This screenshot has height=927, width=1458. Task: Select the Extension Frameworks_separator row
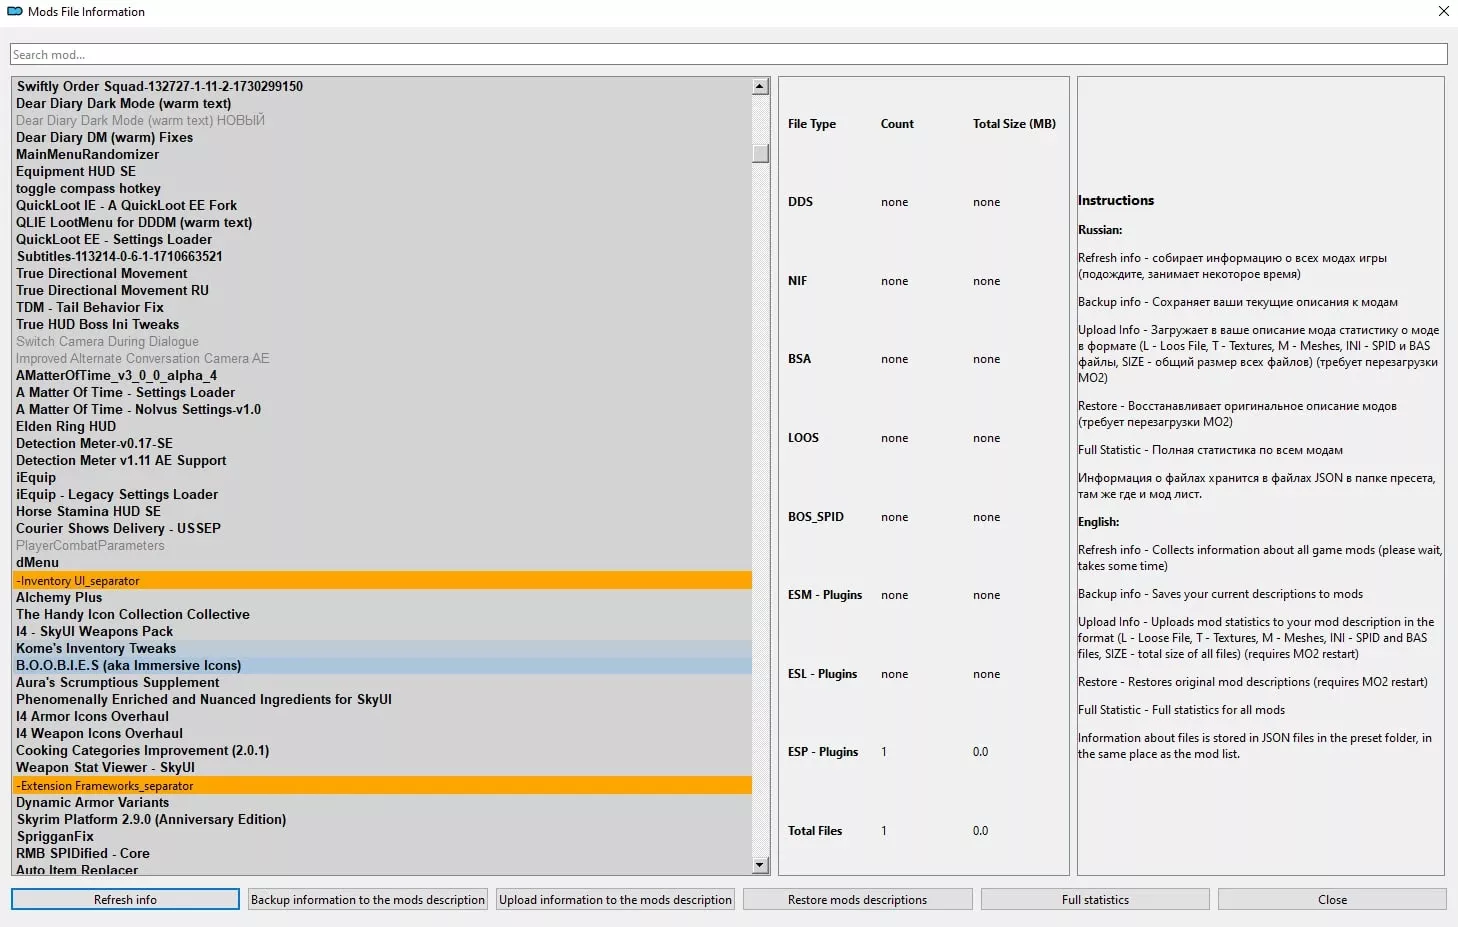382,785
